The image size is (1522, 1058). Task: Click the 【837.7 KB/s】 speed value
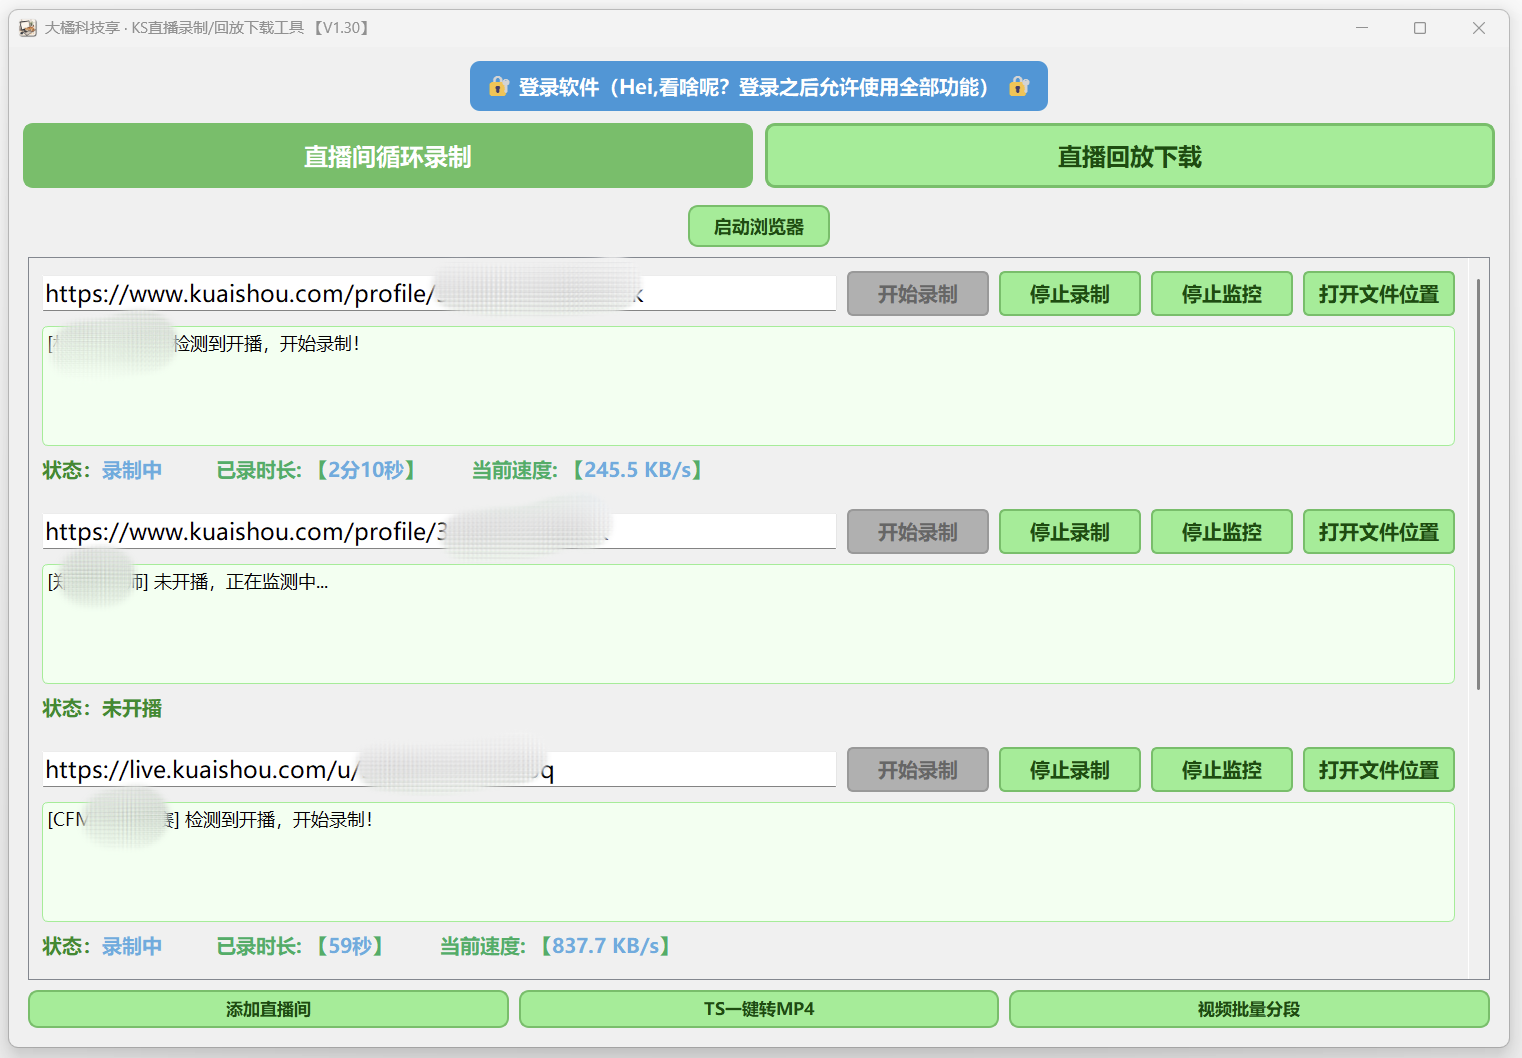(605, 946)
